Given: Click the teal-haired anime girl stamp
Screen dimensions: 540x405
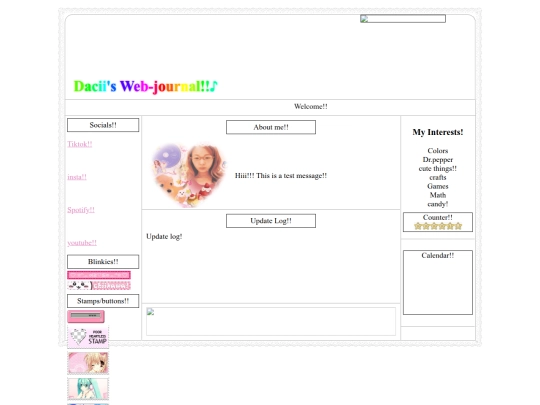Looking at the screenshot, I should (x=88, y=388).
